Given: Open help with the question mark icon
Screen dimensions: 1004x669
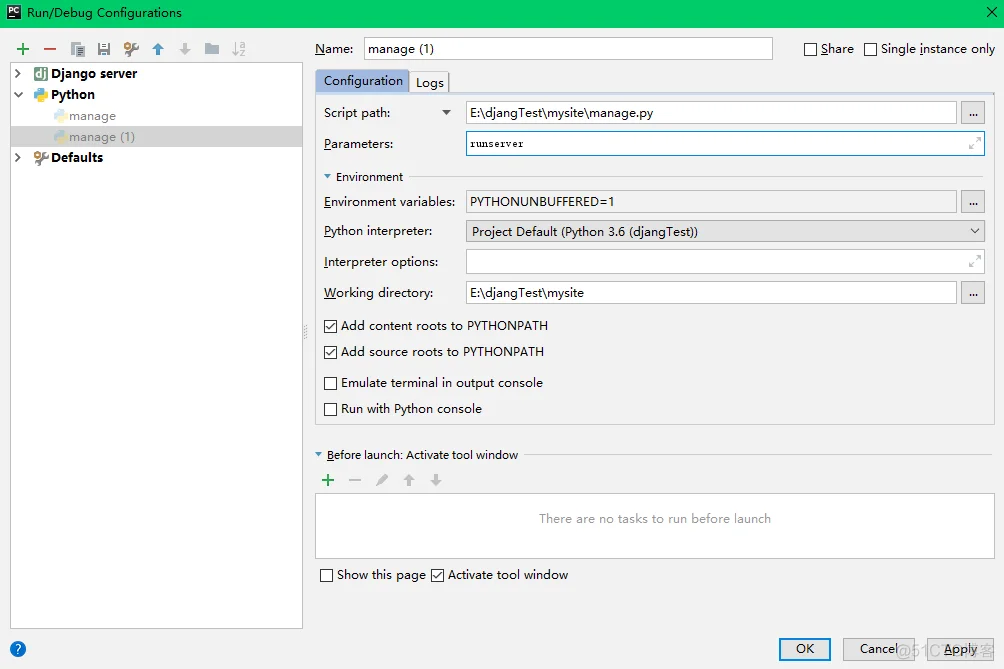Looking at the screenshot, I should [18, 650].
